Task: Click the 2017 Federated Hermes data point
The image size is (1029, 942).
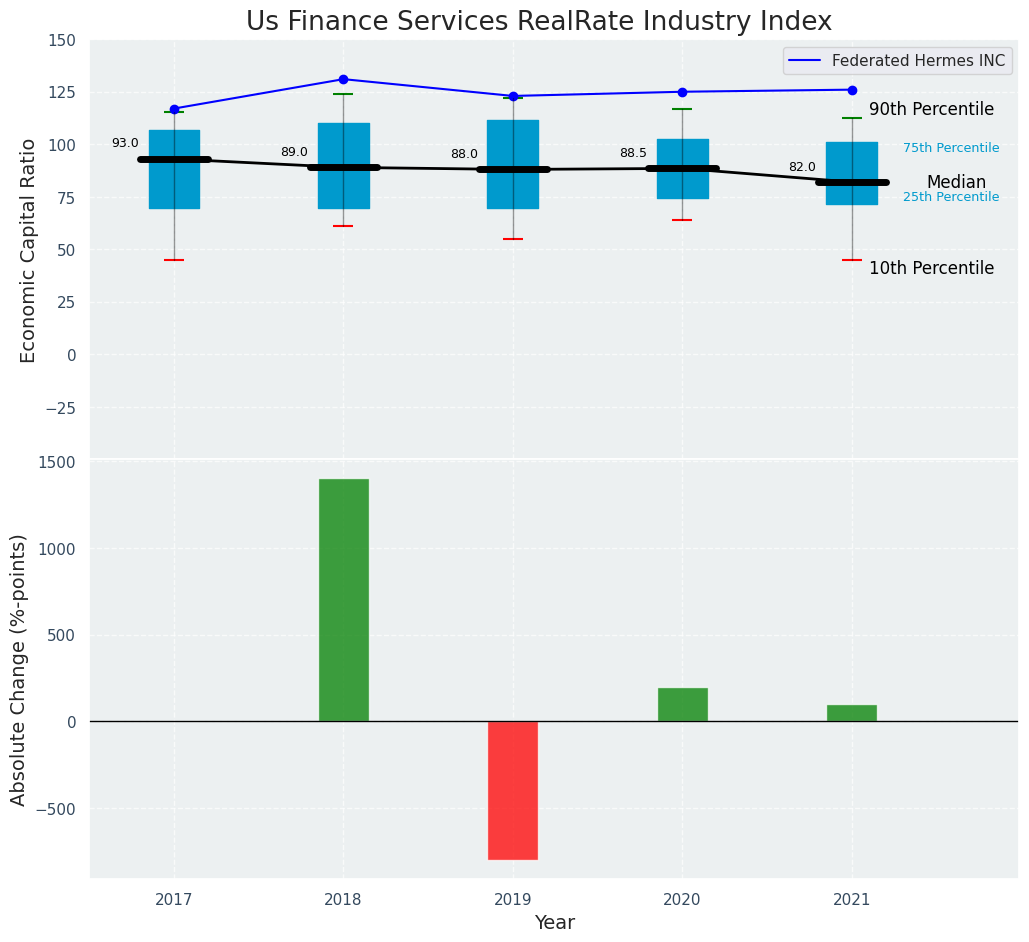Action: pyautogui.click(x=174, y=109)
